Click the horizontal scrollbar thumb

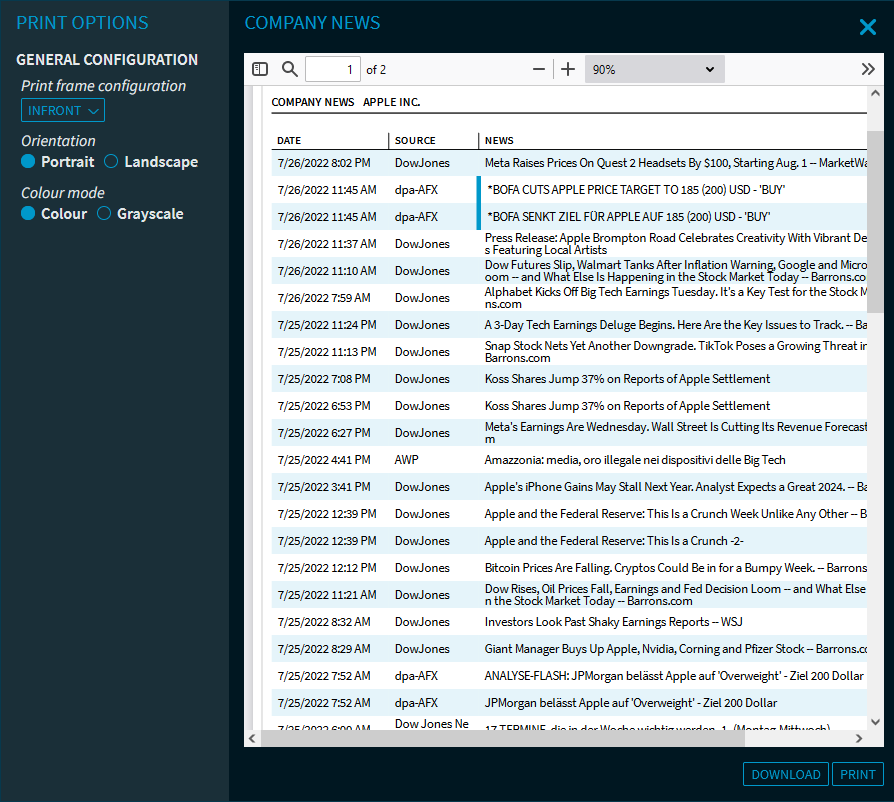pos(502,738)
